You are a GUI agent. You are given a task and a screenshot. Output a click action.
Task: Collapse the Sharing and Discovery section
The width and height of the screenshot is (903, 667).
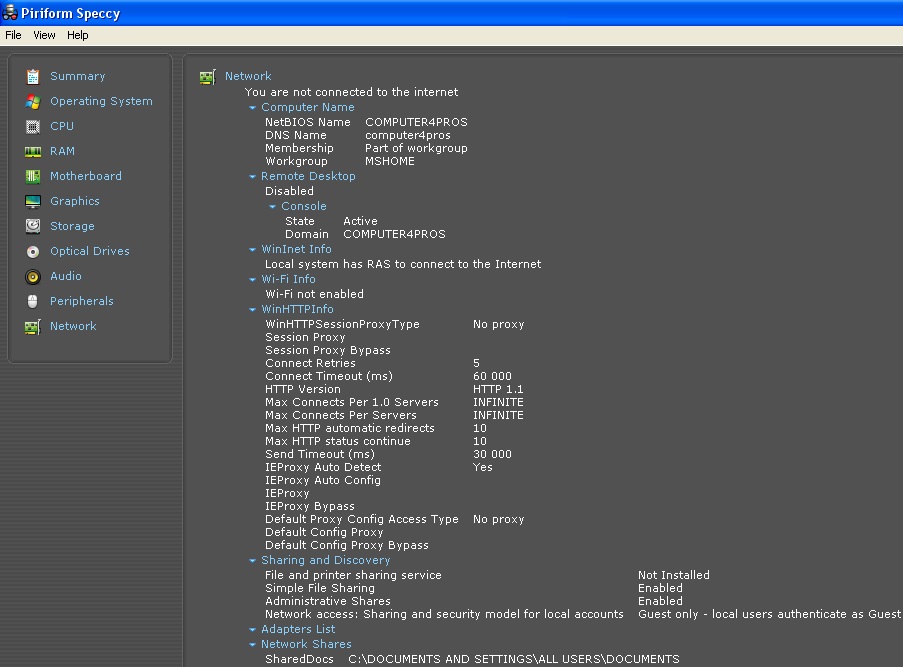[252, 560]
